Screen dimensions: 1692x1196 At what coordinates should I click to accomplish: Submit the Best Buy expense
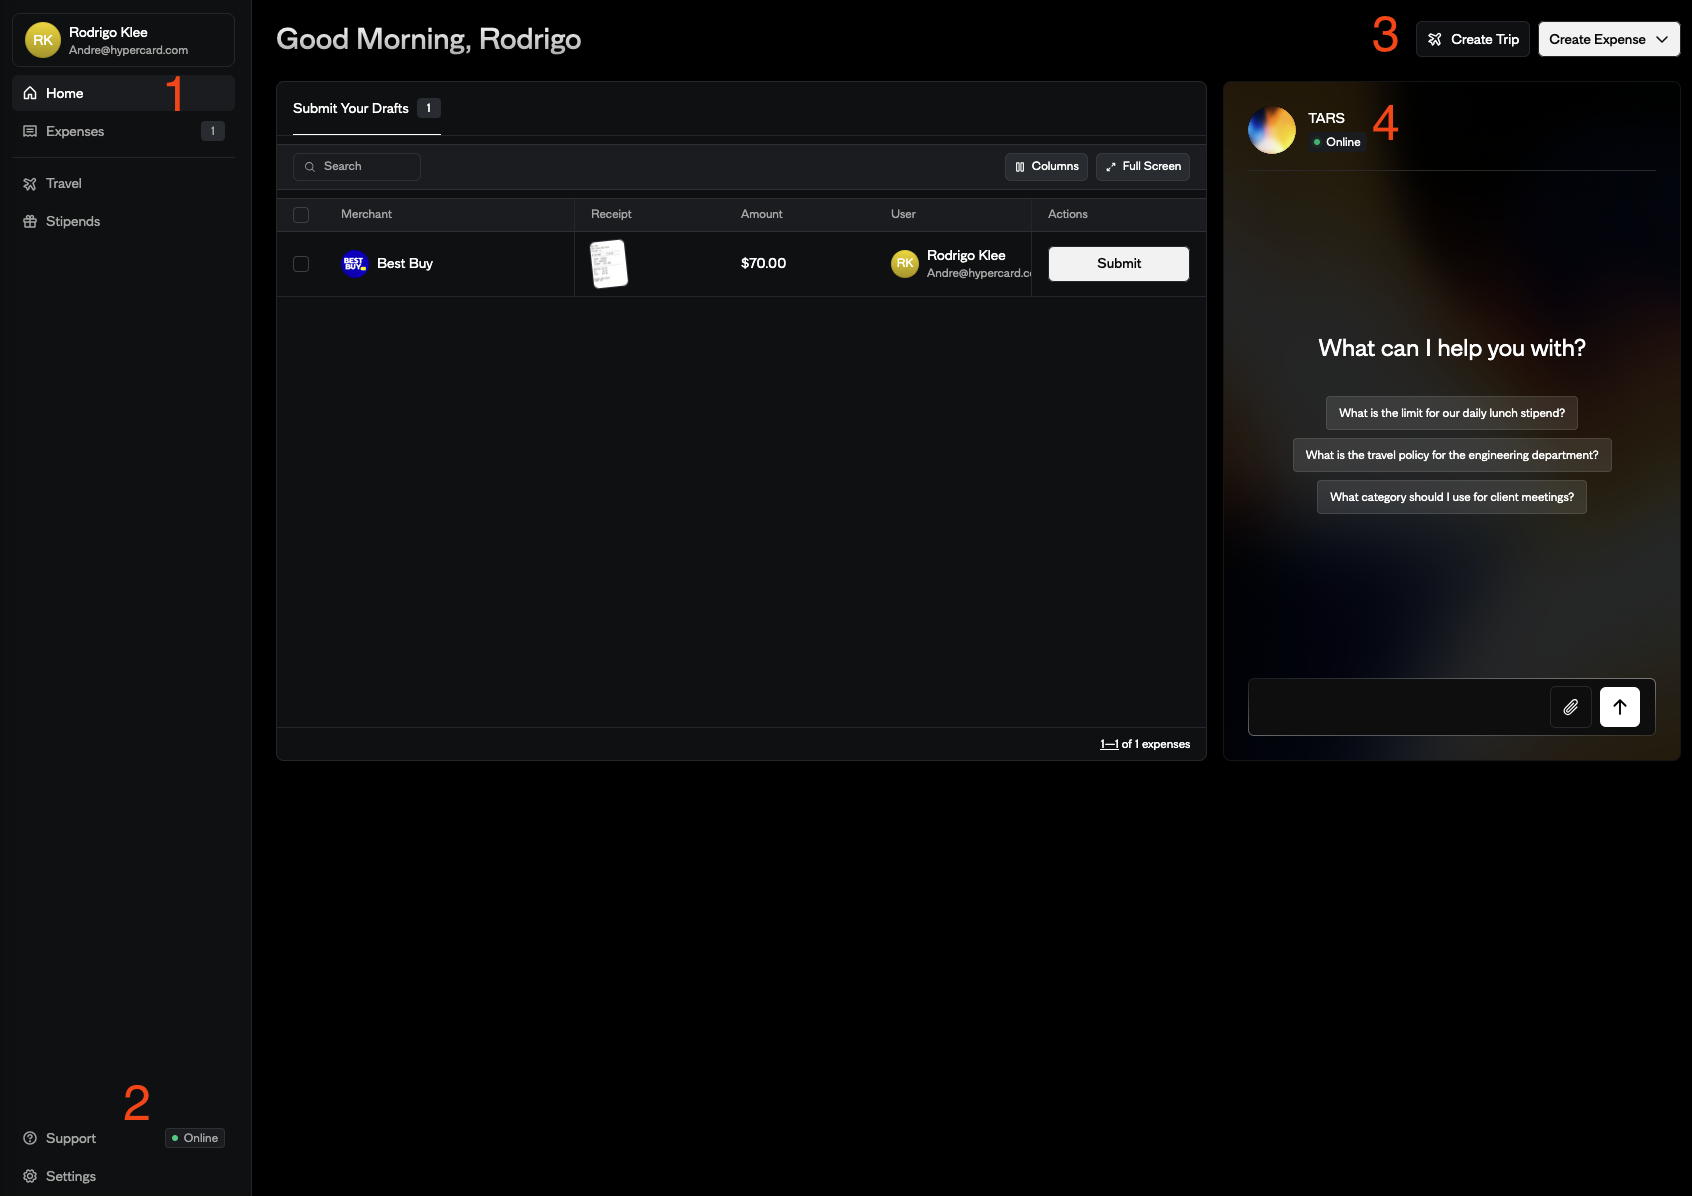click(1117, 263)
